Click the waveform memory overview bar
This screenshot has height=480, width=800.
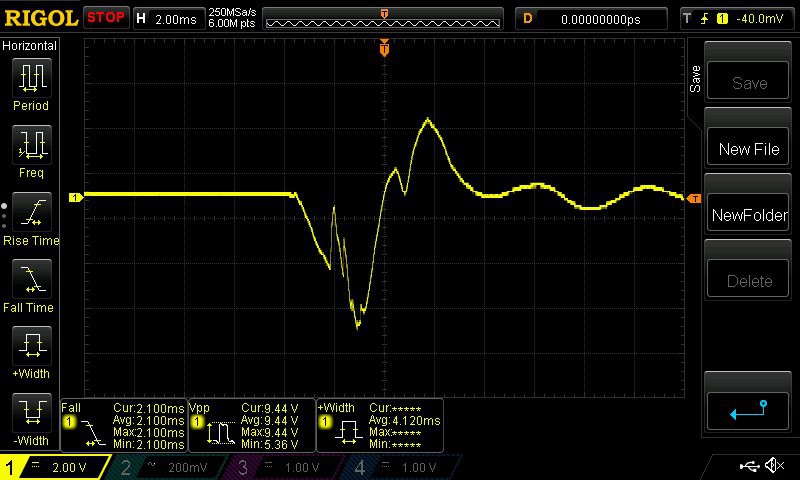coord(383,19)
